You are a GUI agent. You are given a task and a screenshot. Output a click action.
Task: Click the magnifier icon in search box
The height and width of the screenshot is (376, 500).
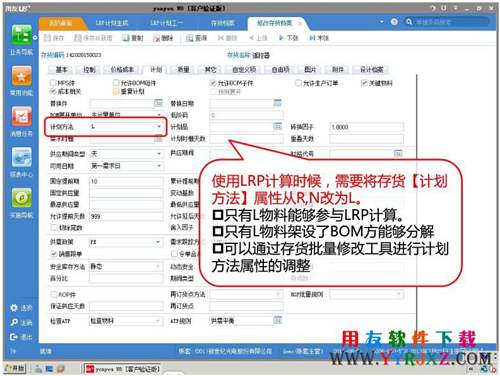pyautogui.click(x=409, y=22)
